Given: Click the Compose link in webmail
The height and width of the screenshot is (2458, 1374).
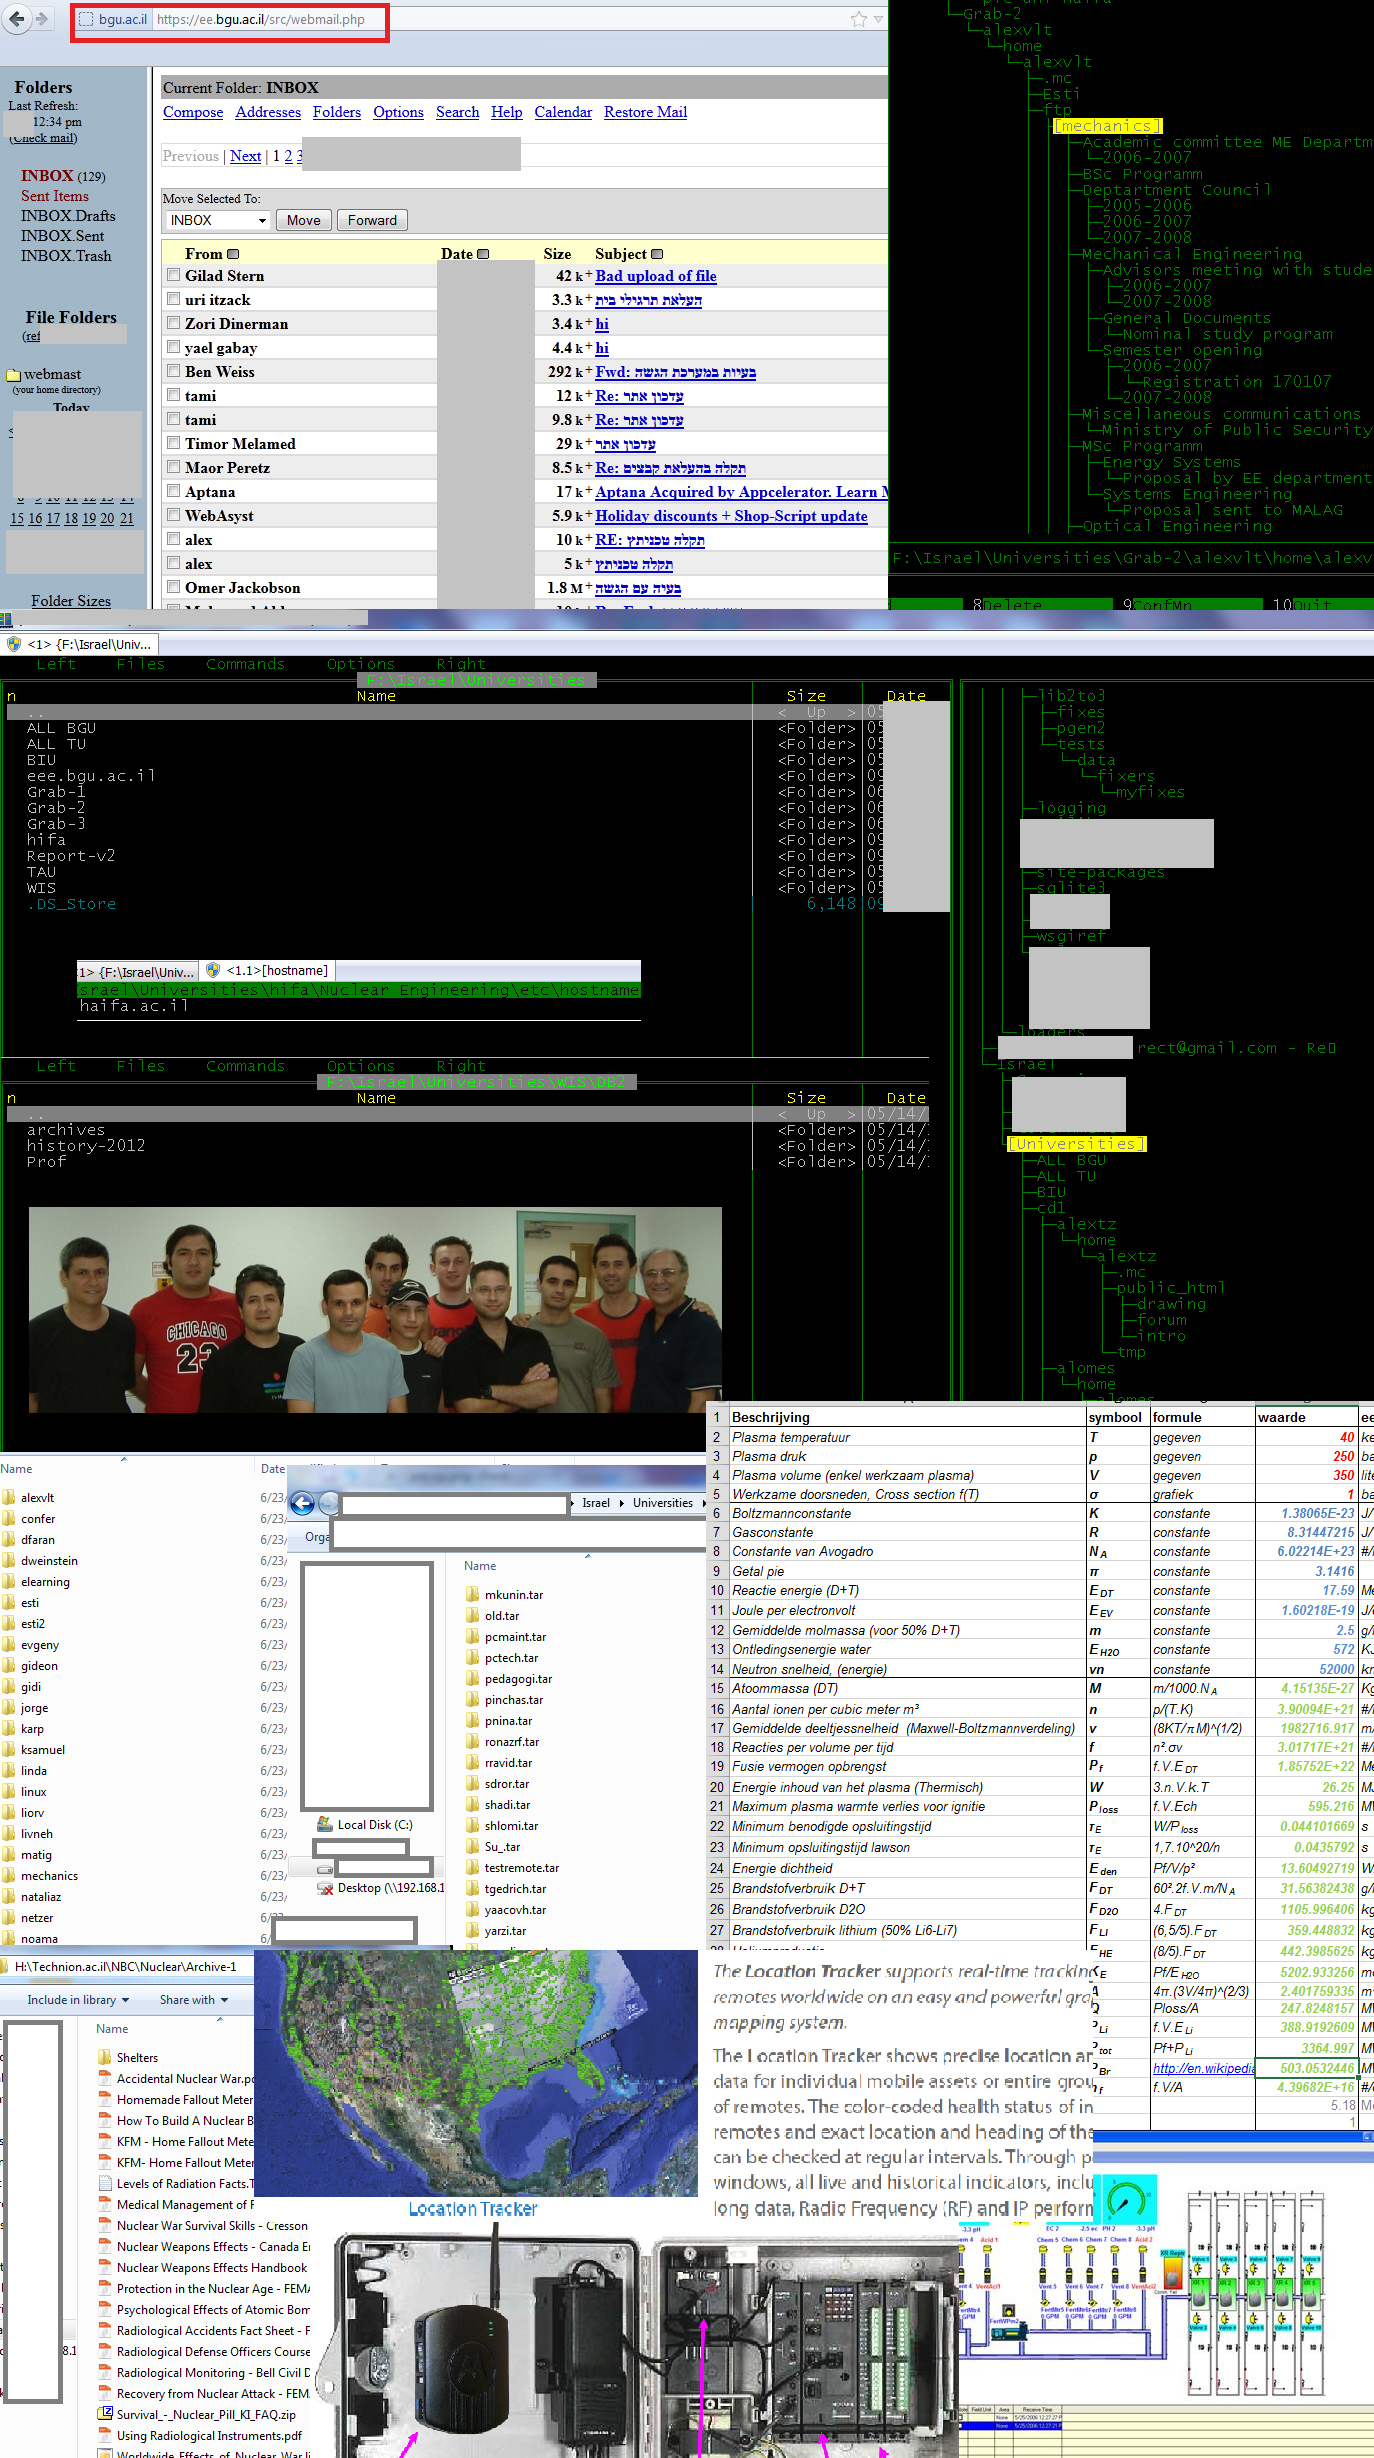Looking at the screenshot, I should [193, 112].
